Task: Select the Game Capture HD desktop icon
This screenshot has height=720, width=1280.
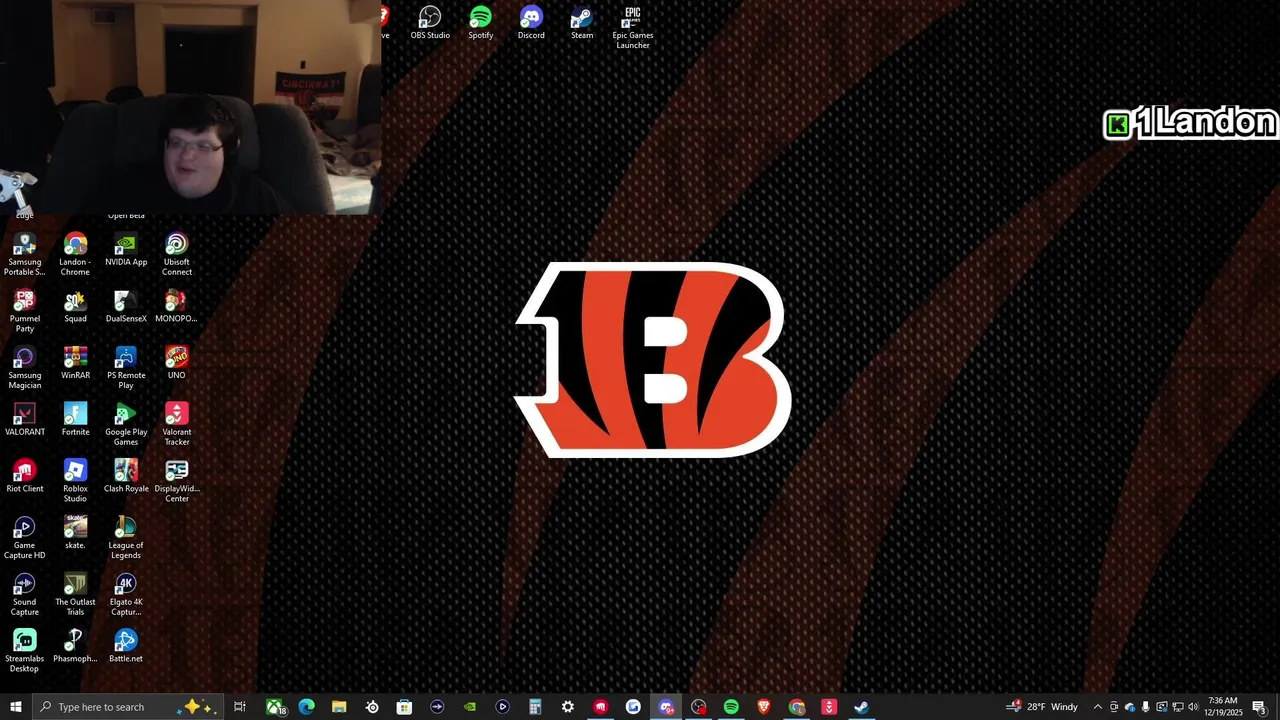Action: click(25, 539)
